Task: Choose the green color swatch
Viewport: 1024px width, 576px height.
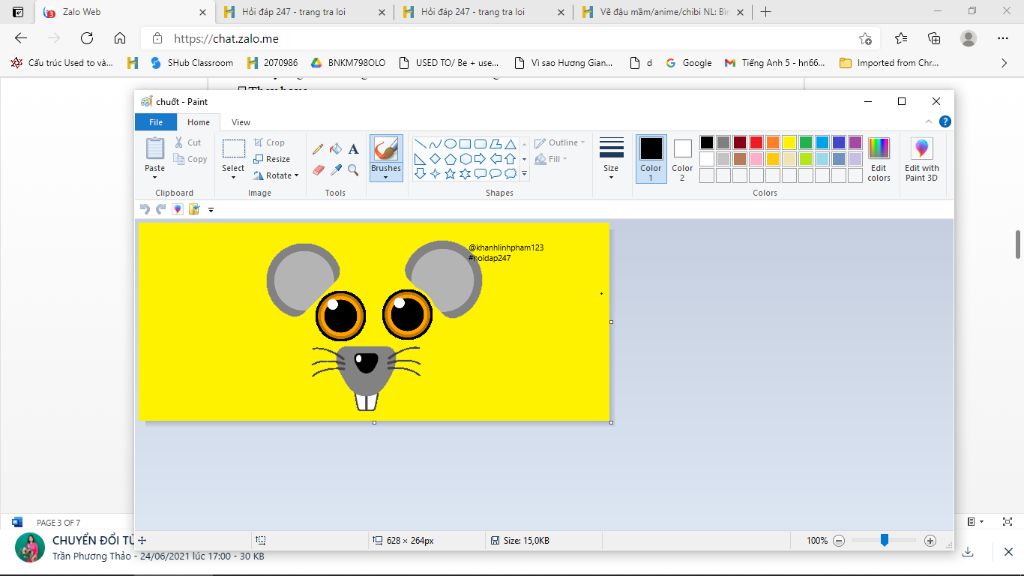Action: coord(806,142)
